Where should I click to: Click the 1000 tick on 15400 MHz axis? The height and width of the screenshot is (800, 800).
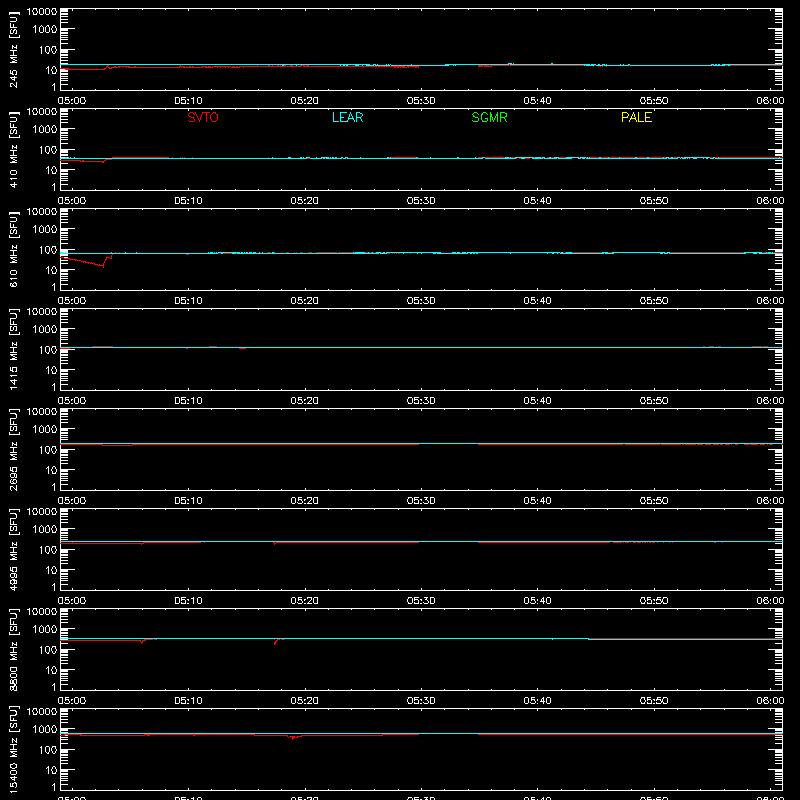click(45, 730)
